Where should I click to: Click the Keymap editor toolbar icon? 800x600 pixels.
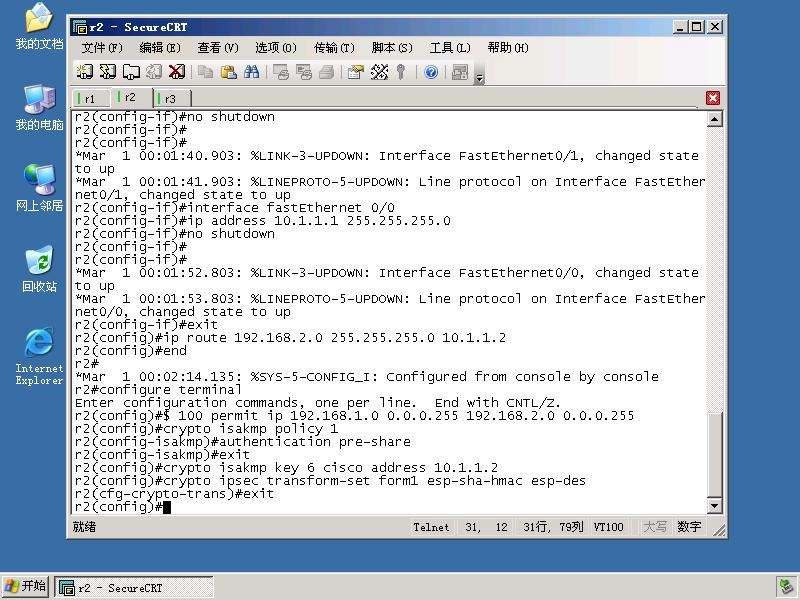(x=379, y=72)
